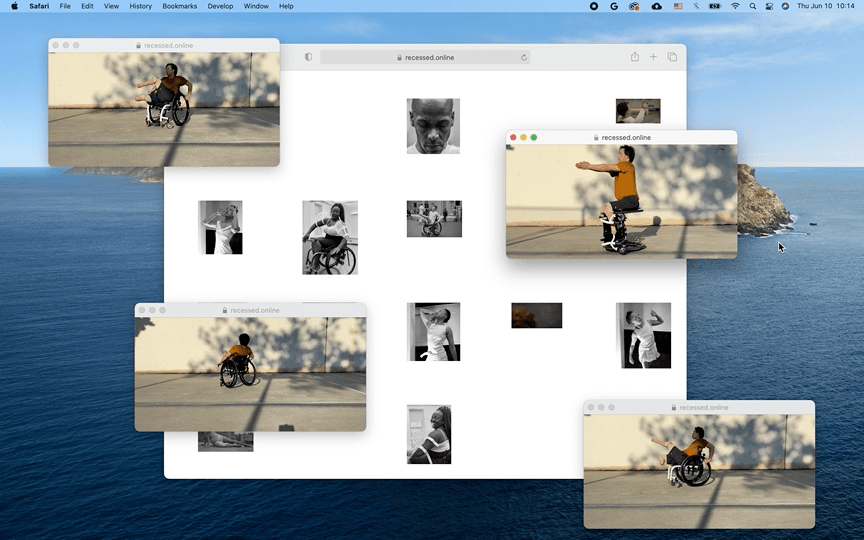864x540 pixels.
Task: Click the Bluetooth icon in menu bar
Action: click(696, 6)
